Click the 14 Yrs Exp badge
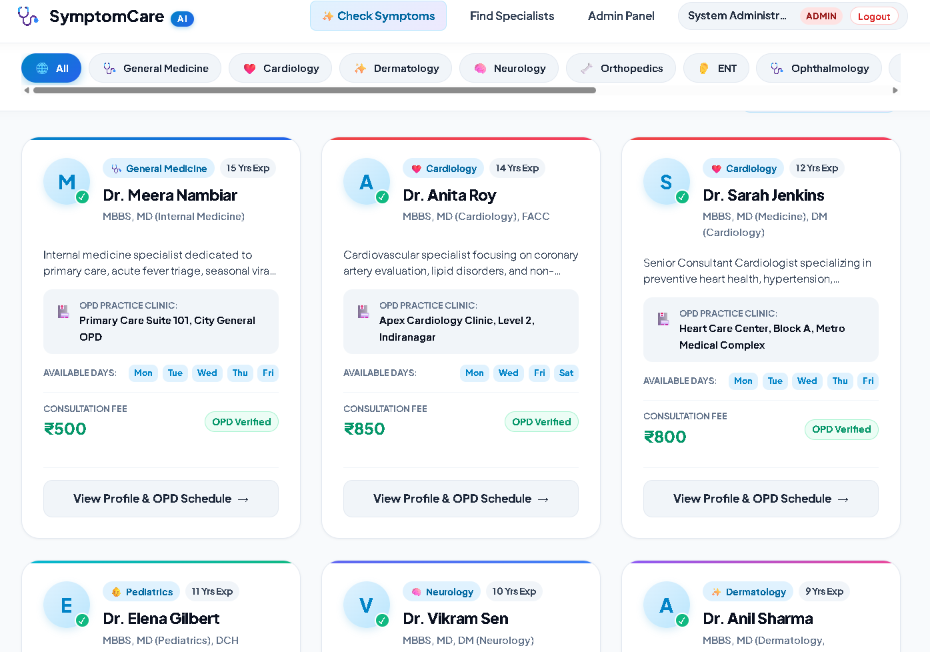930x652 pixels. [x=517, y=168]
